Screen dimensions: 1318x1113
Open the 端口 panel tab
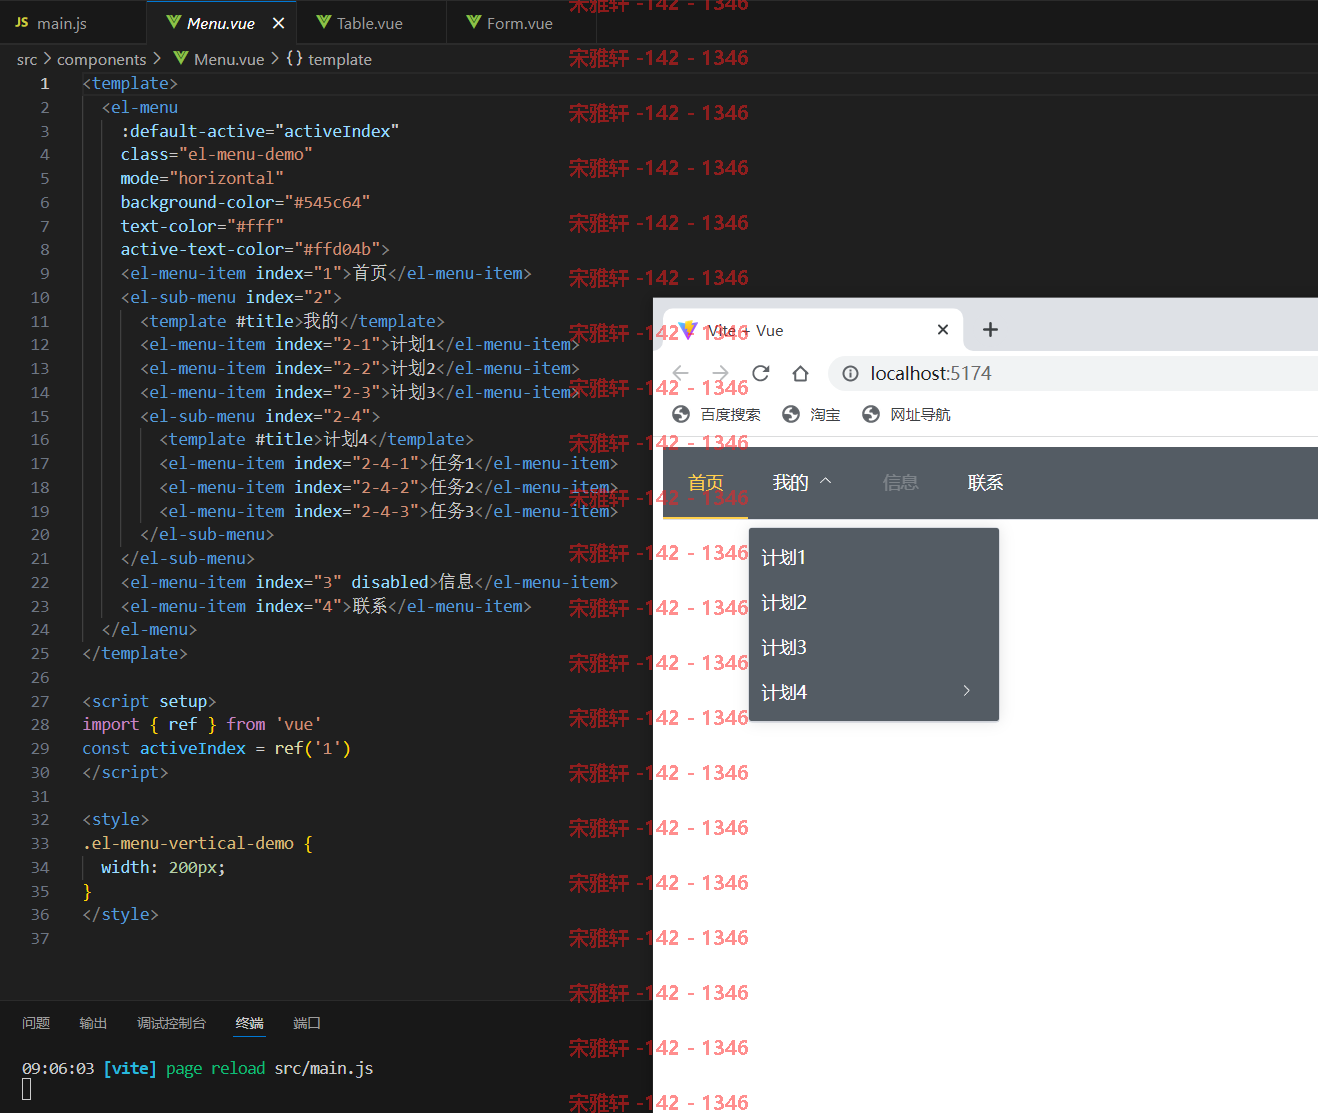pos(307,1023)
